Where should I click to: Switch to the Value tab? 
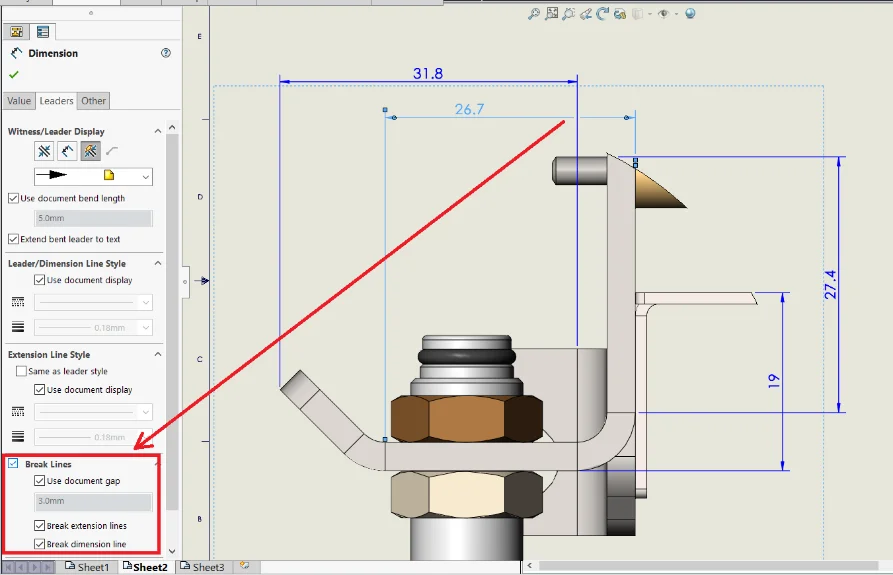click(x=19, y=101)
